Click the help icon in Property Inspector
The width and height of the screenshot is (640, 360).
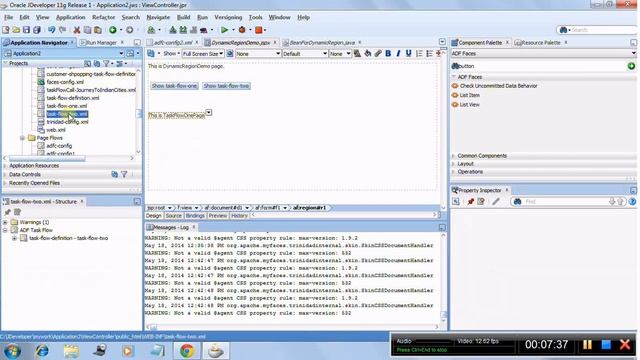point(632,202)
